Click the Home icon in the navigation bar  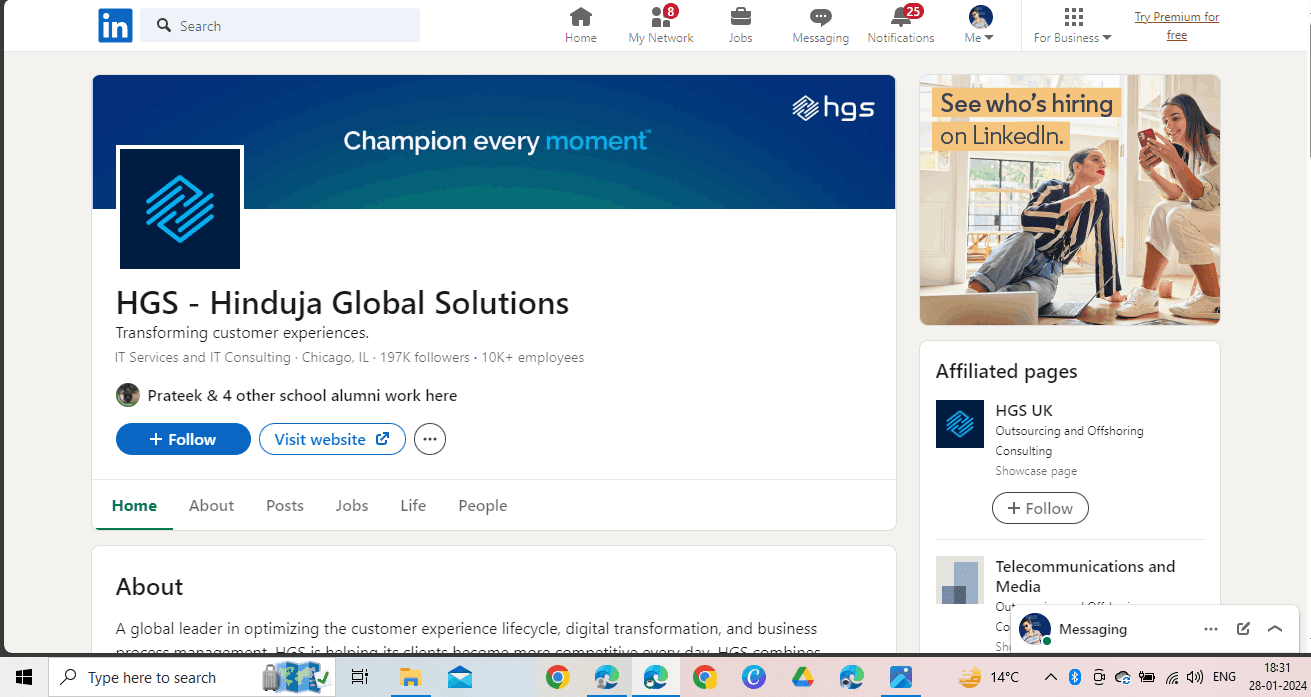pyautogui.click(x=581, y=18)
